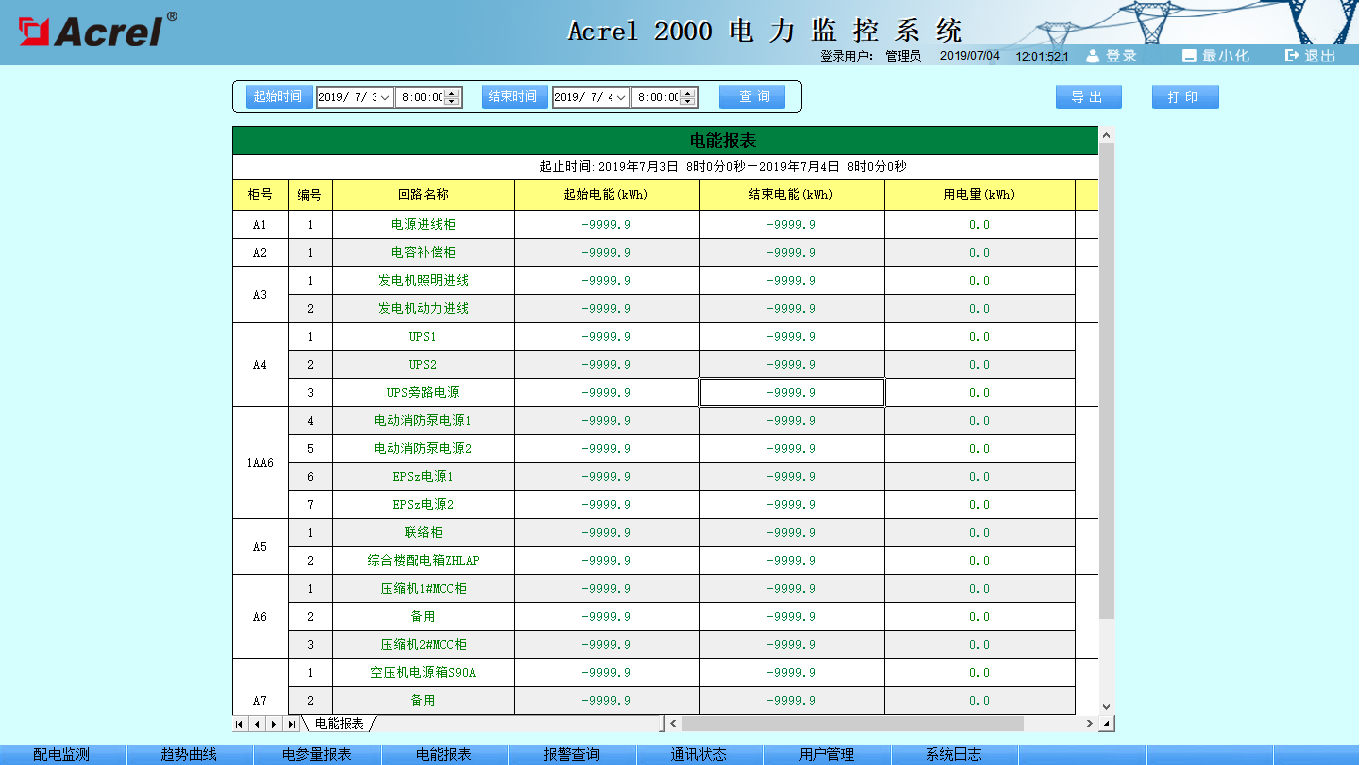The width and height of the screenshot is (1361, 765).
Task: Click the 导出 export button
Action: pyautogui.click(x=1089, y=97)
